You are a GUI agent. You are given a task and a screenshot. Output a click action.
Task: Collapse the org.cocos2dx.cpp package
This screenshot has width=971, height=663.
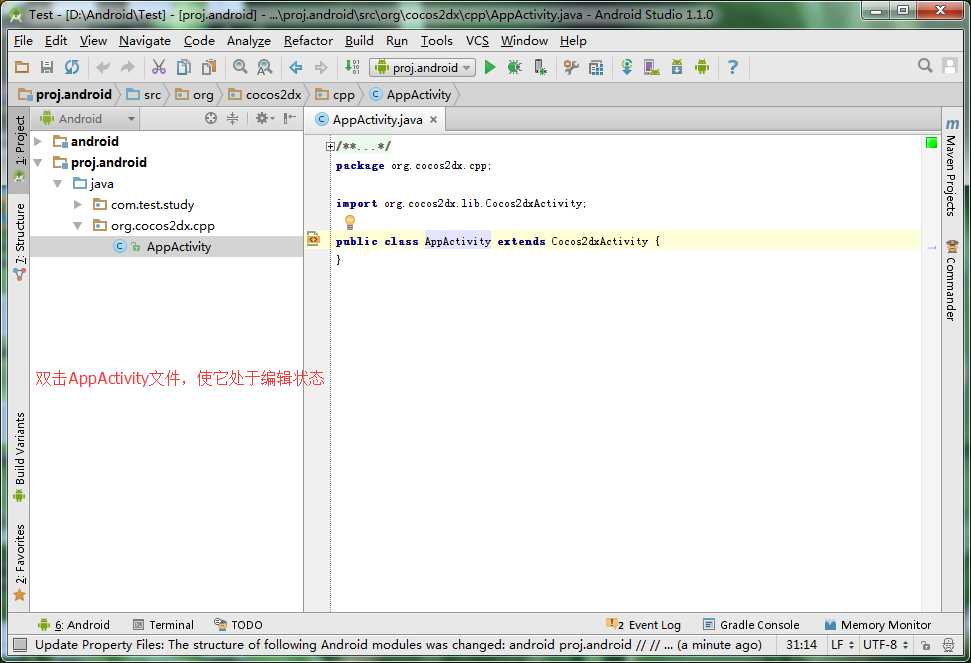coord(77,225)
